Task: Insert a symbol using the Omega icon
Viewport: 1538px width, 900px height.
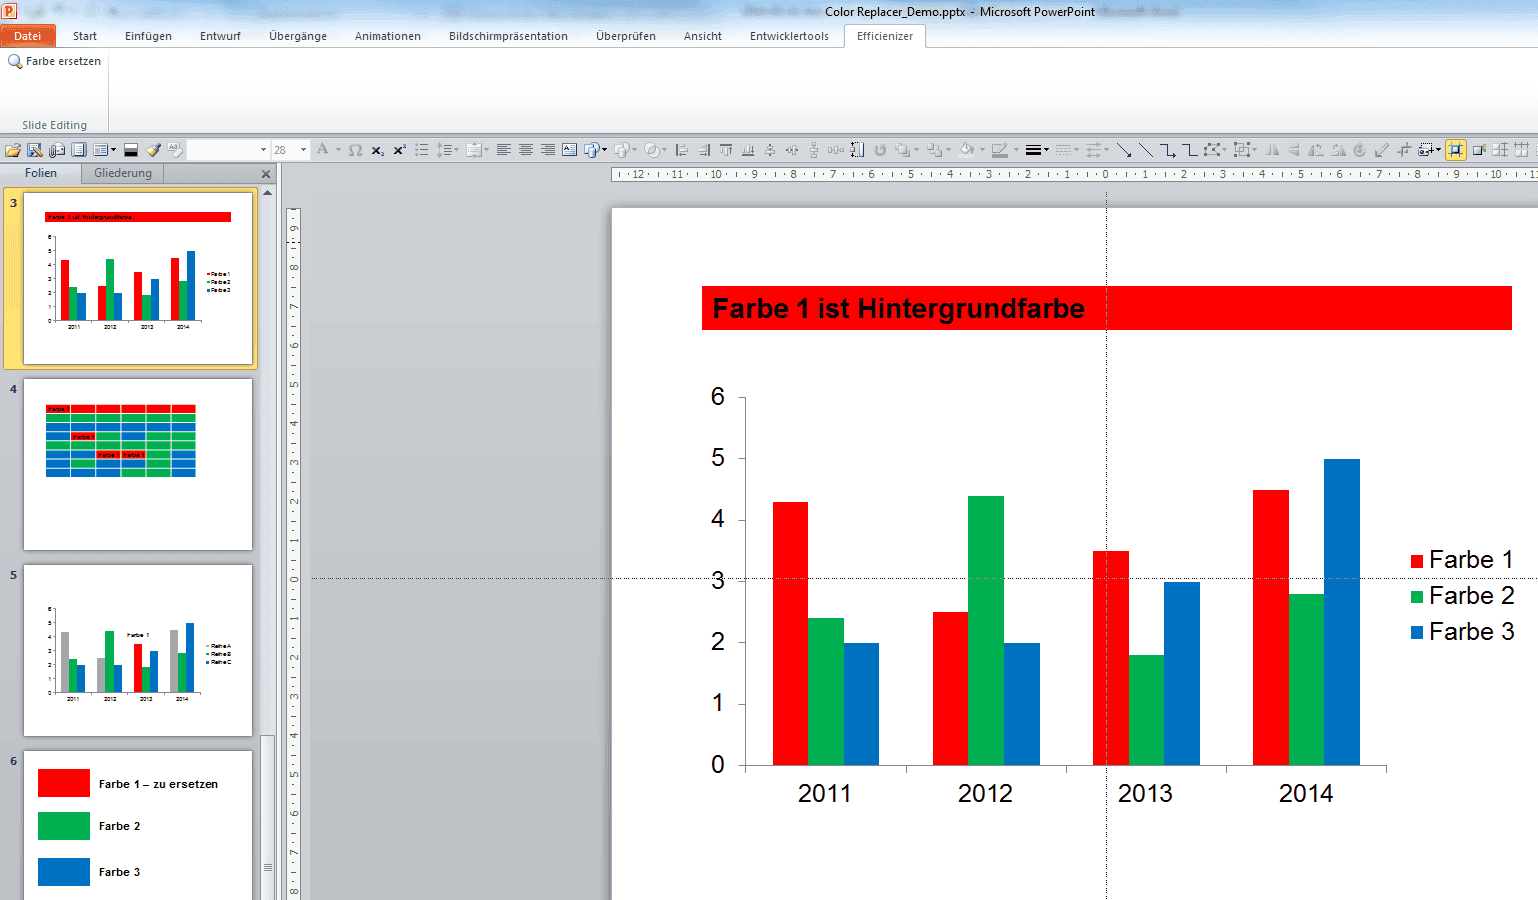Action: coord(355,149)
